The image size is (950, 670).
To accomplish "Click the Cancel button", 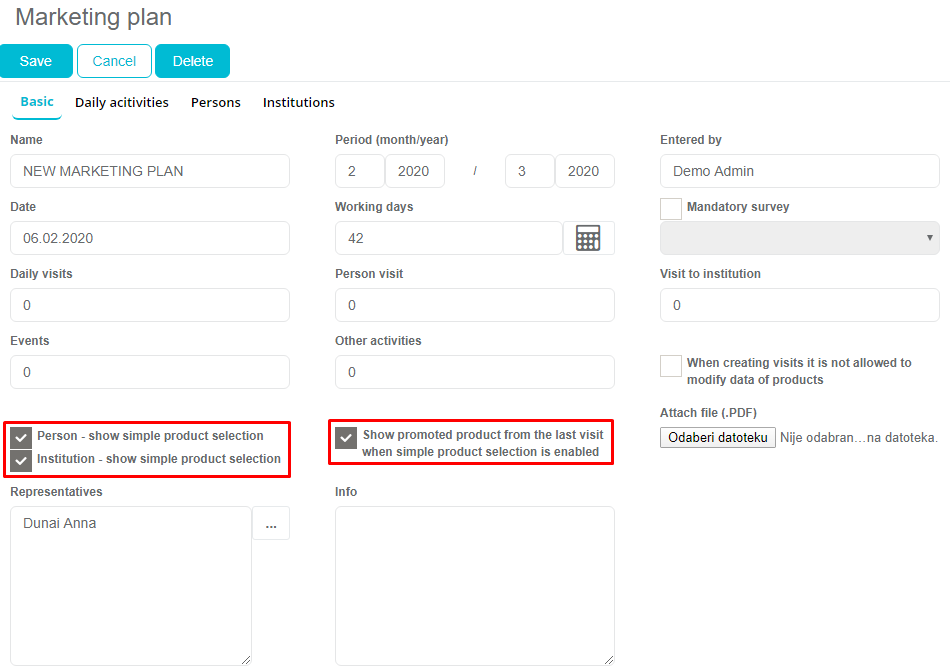I will [114, 61].
